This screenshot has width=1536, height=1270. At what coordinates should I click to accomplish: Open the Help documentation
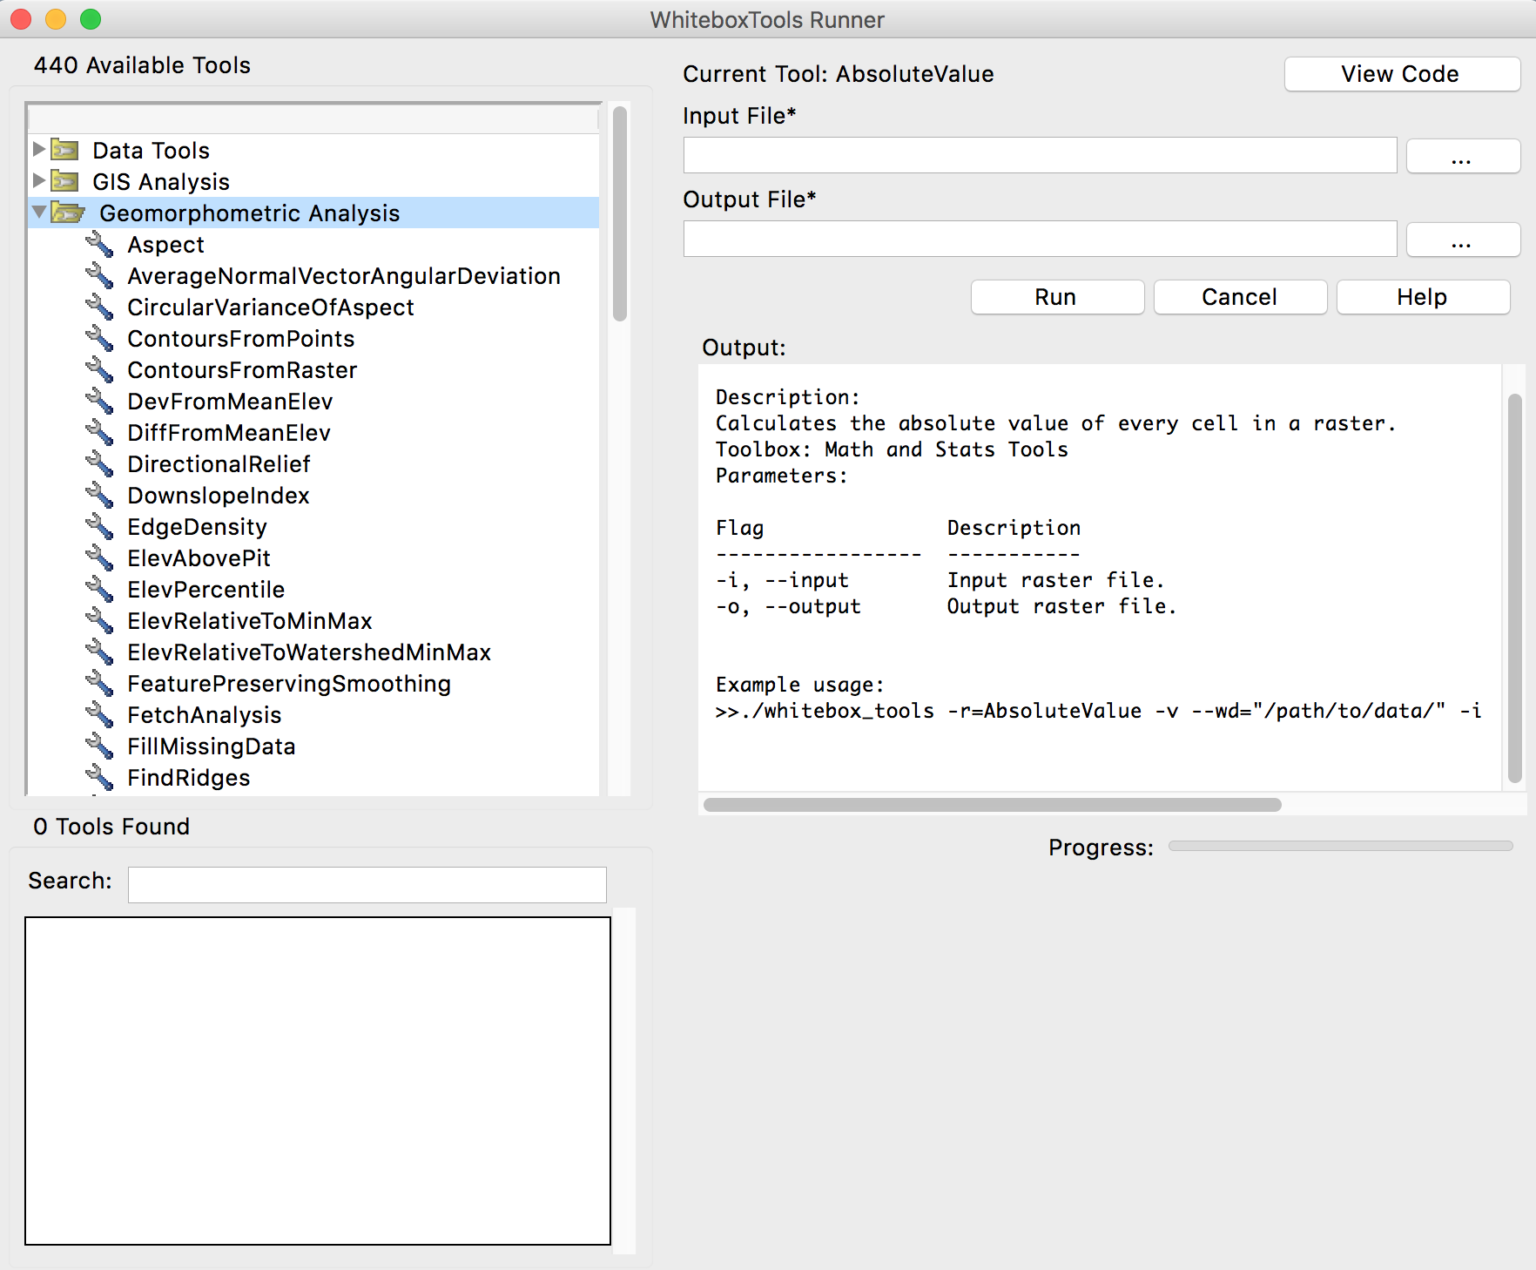pyautogui.click(x=1422, y=297)
